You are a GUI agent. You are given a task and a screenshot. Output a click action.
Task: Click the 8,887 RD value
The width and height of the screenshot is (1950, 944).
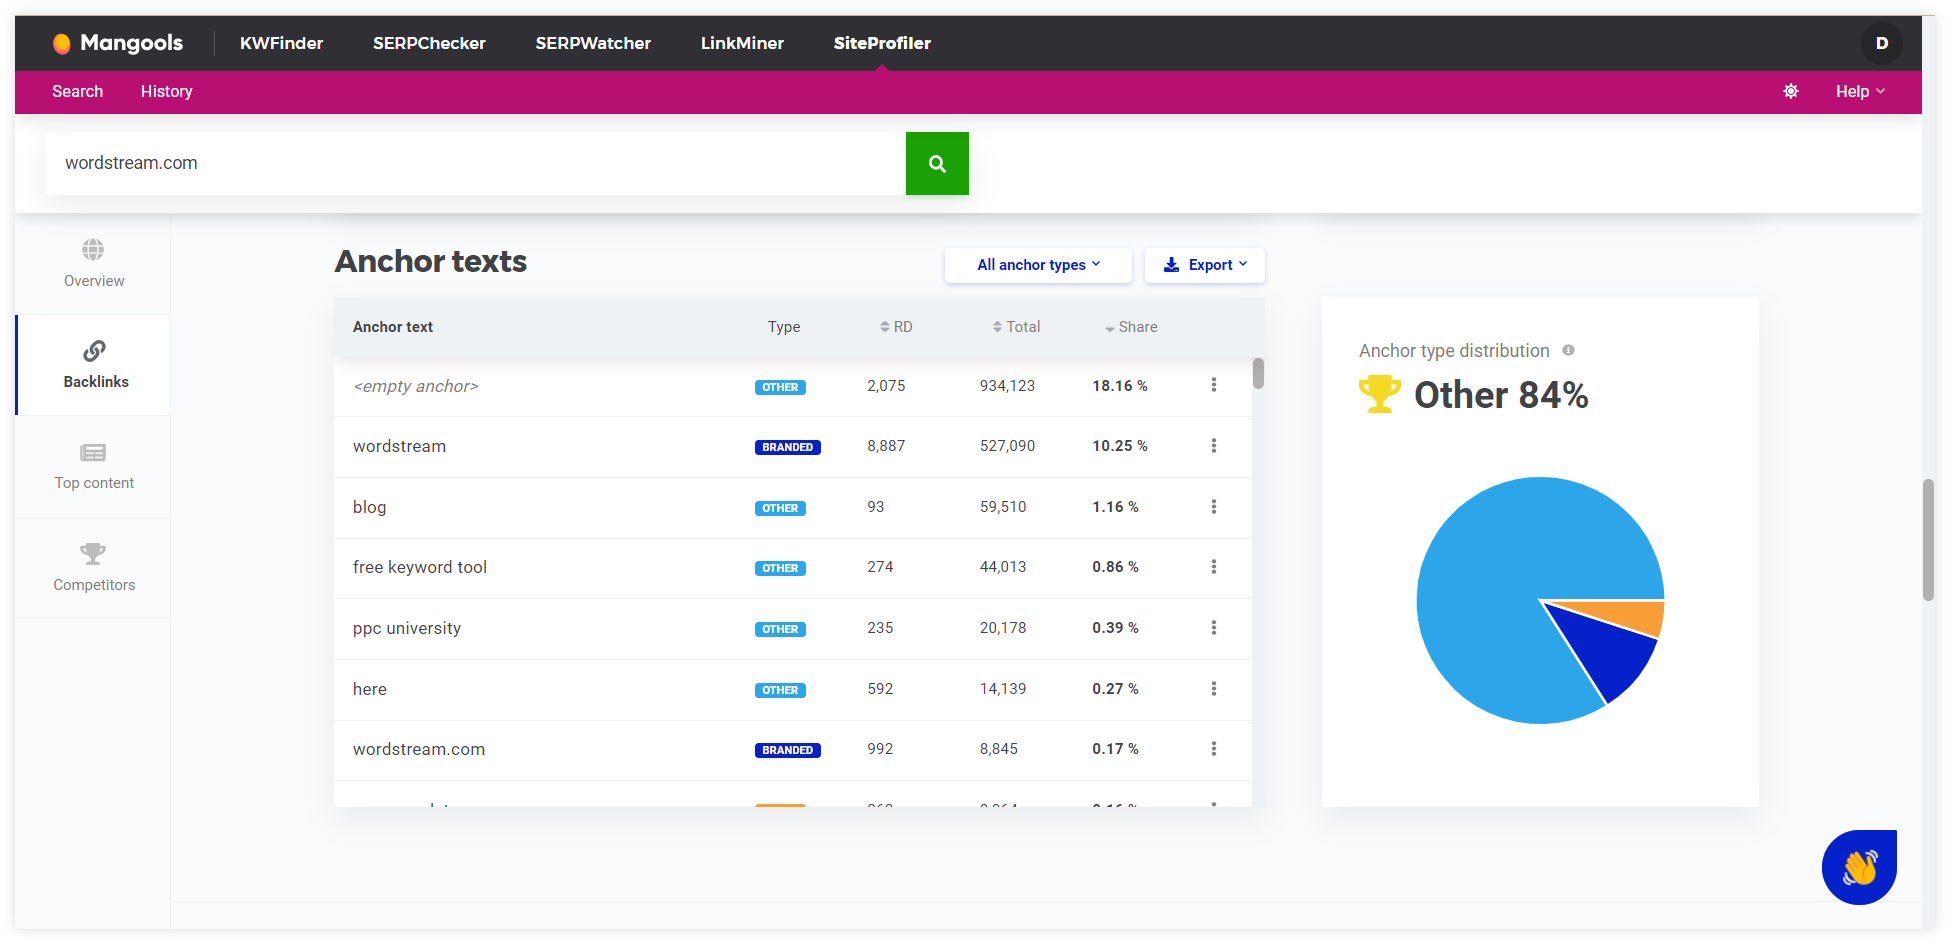pyautogui.click(x=886, y=446)
